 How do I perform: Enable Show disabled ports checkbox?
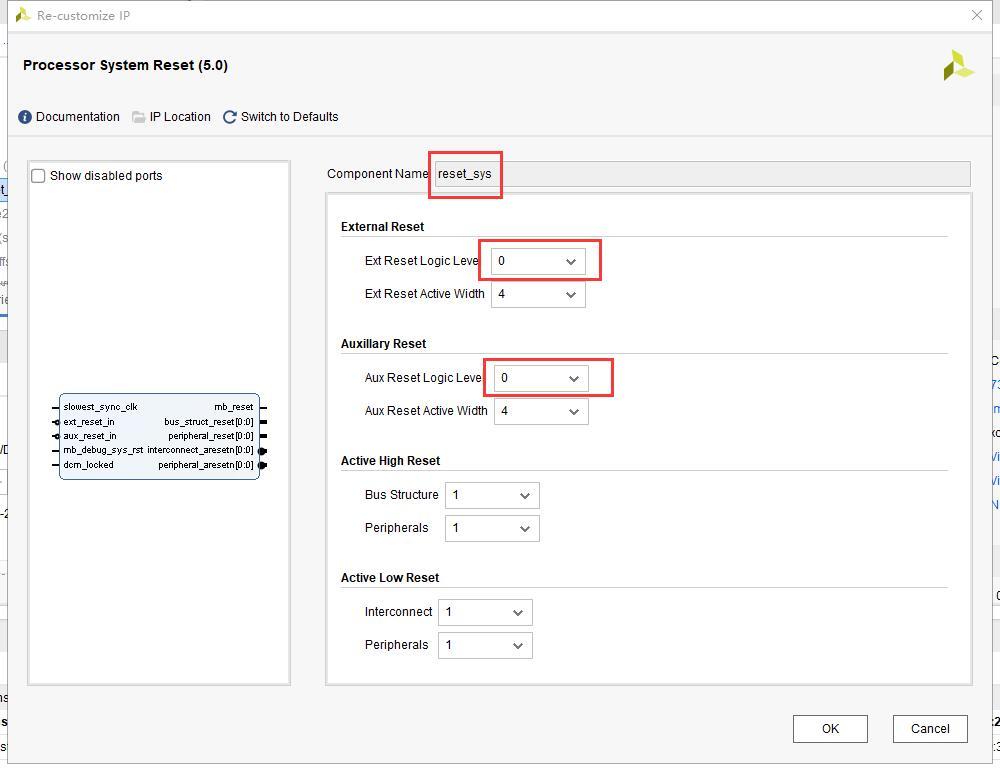39,176
